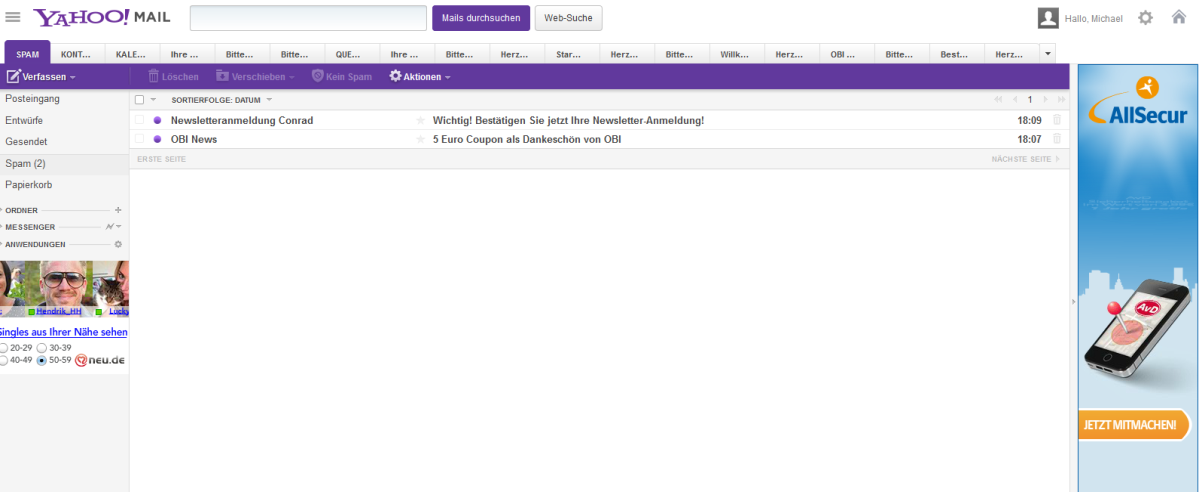Screen dimensions: 1199x492
Task: Switch to the SPAM tab
Action: point(28,54)
